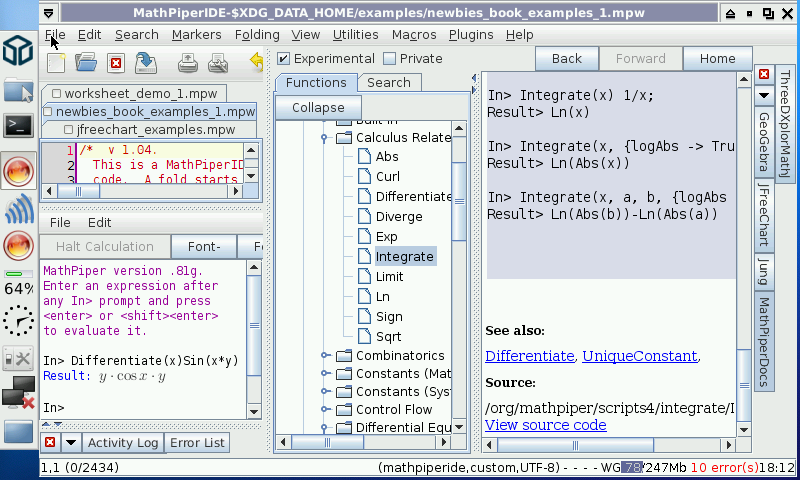The height and width of the screenshot is (480, 800).
Task: Open the View source code link
Action: tap(545, 425)
